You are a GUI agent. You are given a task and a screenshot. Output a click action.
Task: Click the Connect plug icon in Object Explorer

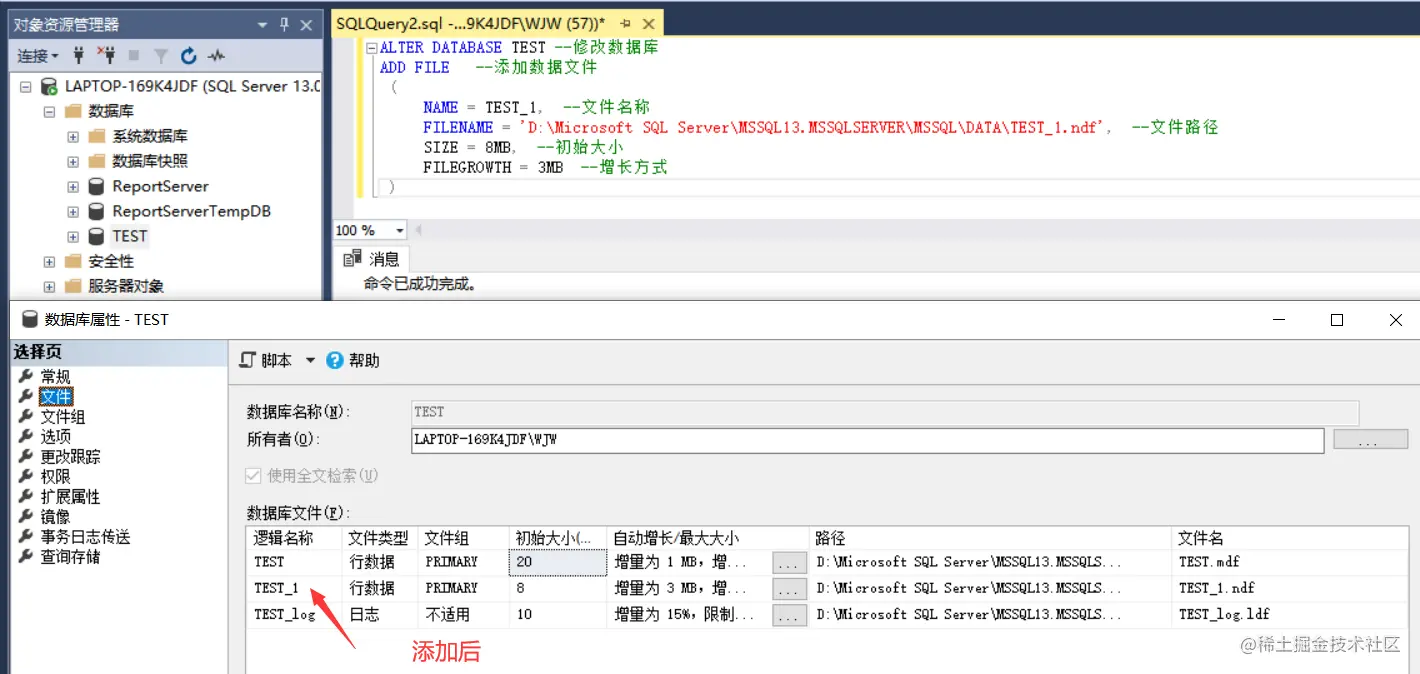79,56
